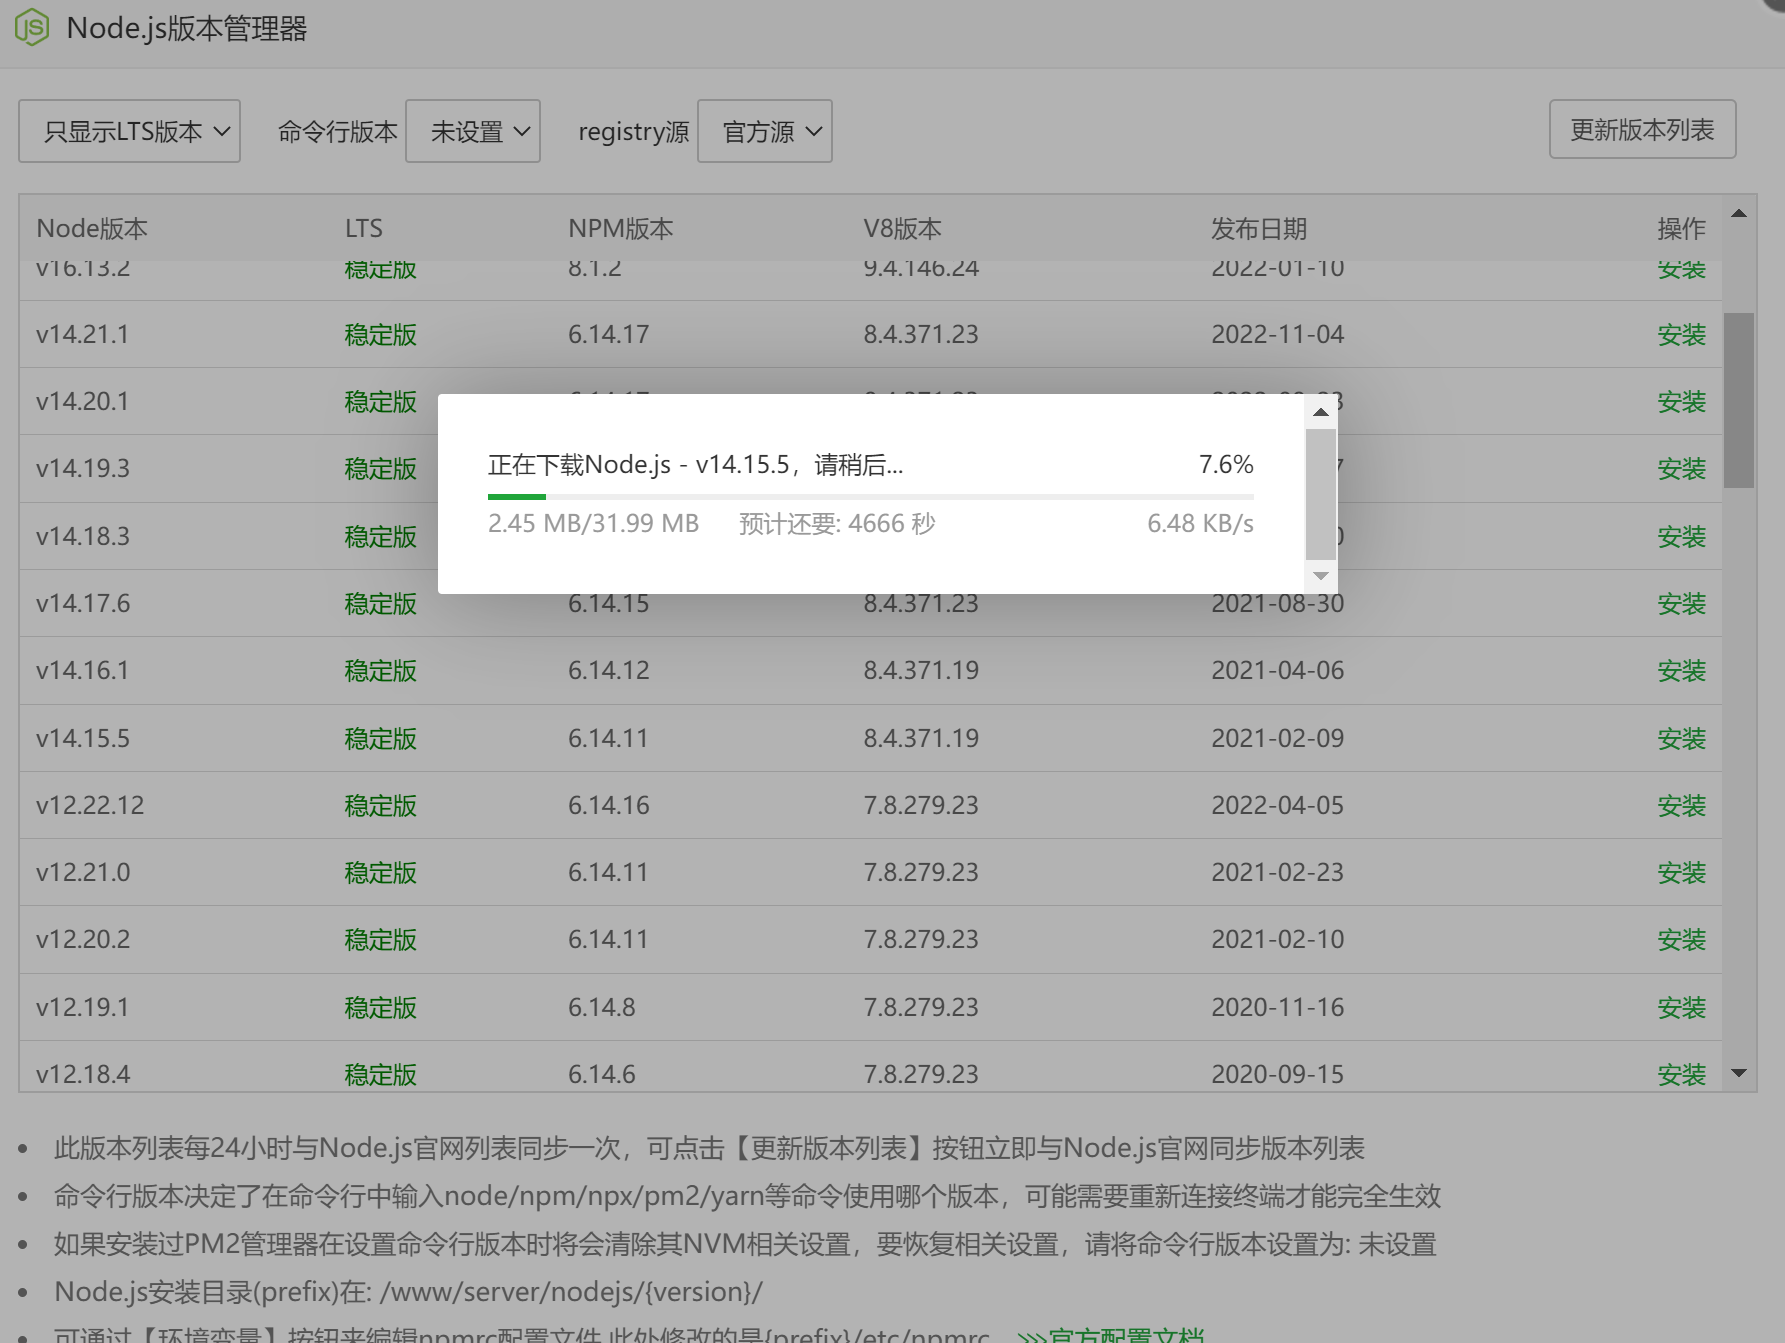Click the 预计还要: 4666 秒 remaining time text
1785x1343 pixels.
tap(837, 523)
